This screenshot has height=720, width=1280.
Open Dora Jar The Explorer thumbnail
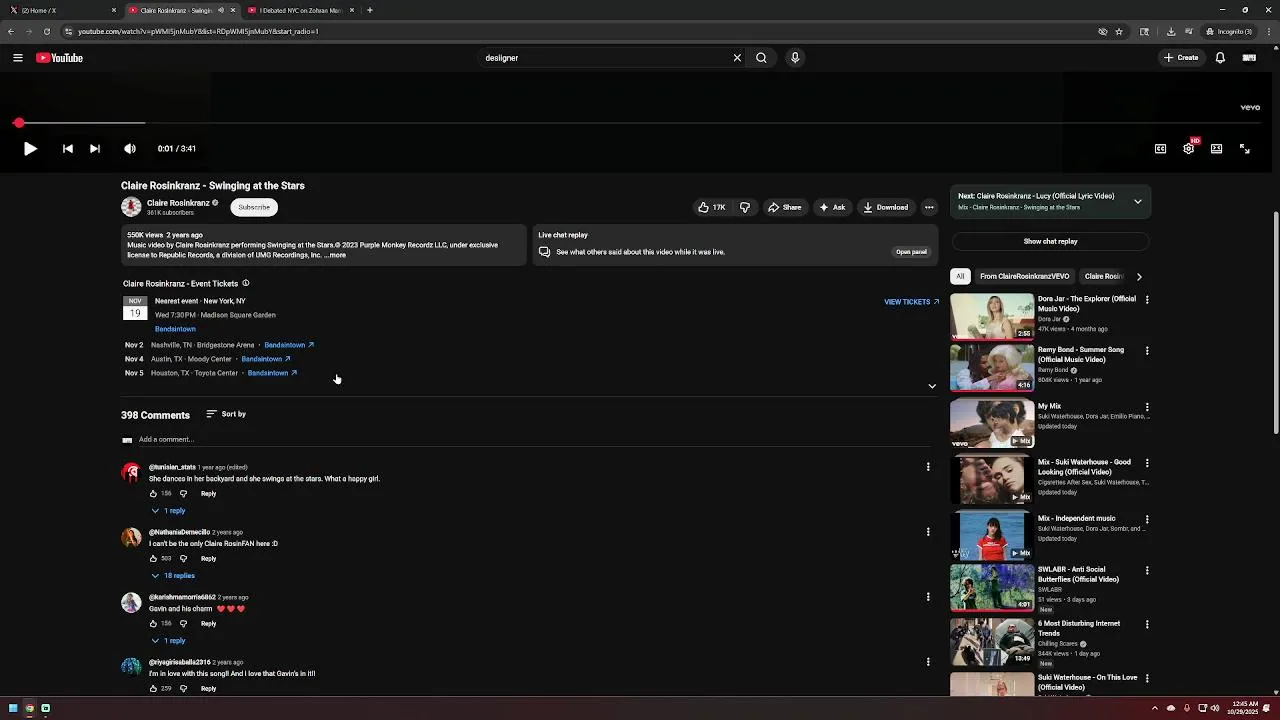[992, 316]
